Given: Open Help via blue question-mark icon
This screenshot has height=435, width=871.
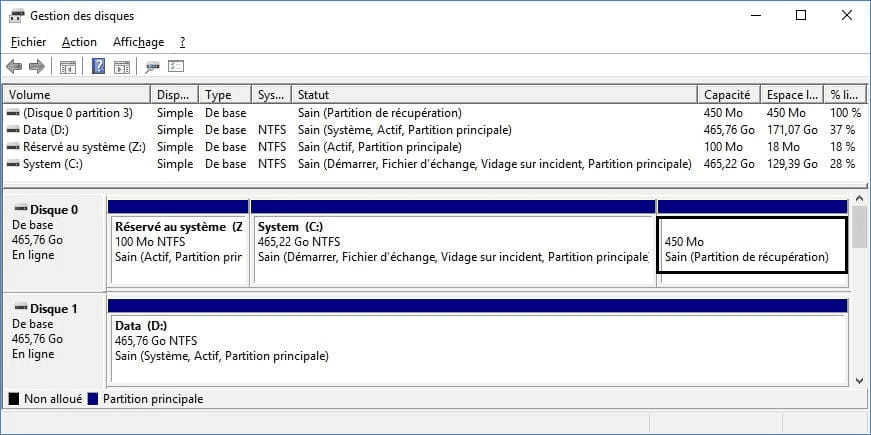Looking at the screenshot, I should [x=99, y=67].
